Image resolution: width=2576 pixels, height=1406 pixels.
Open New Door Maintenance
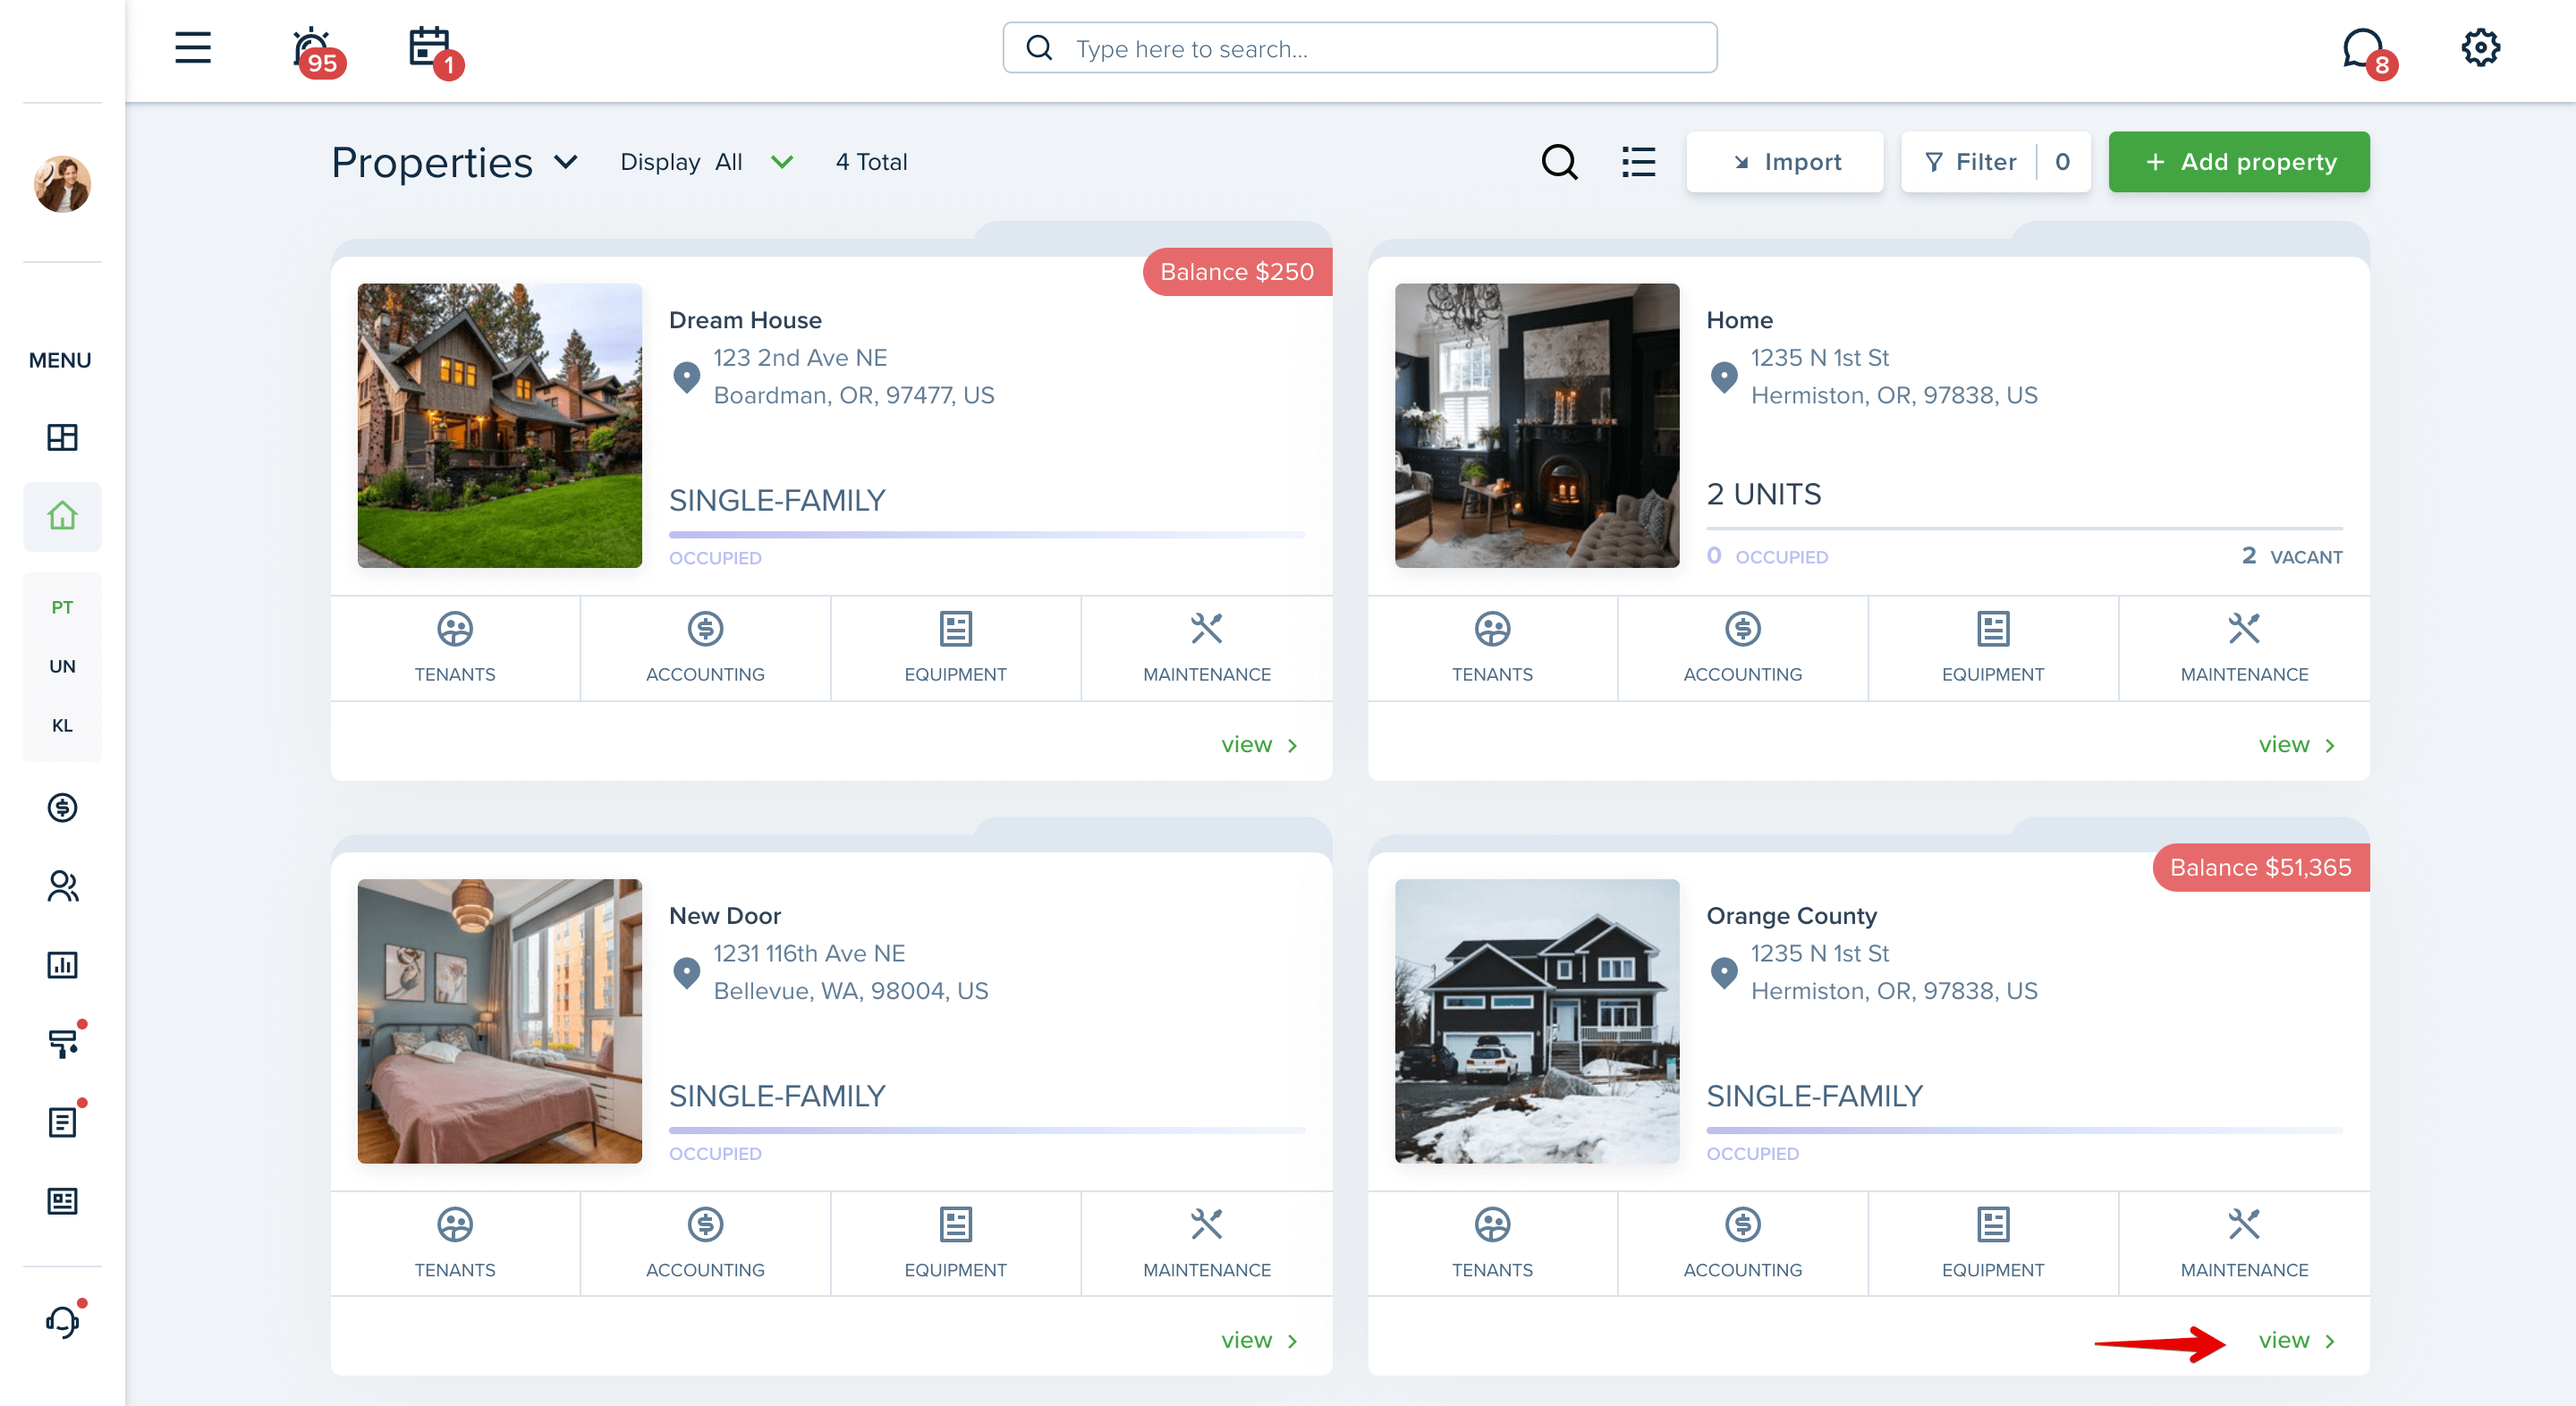click(1207, 1243)
